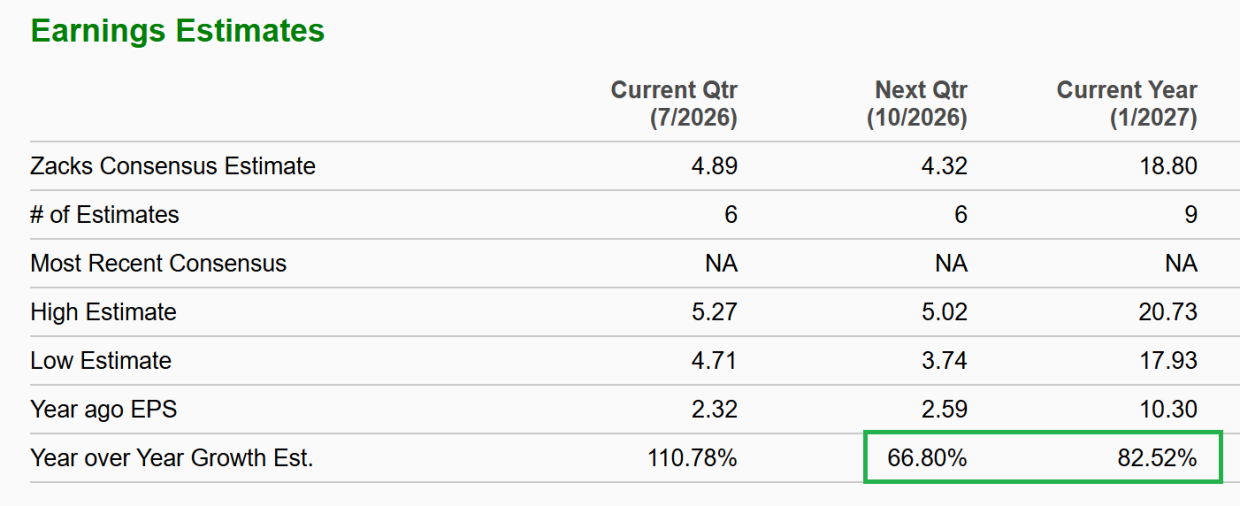1240x506 pixels.
Task: Click the 110.78% growth estimate value
Action: pyautogui.click(x=692, y=459)
